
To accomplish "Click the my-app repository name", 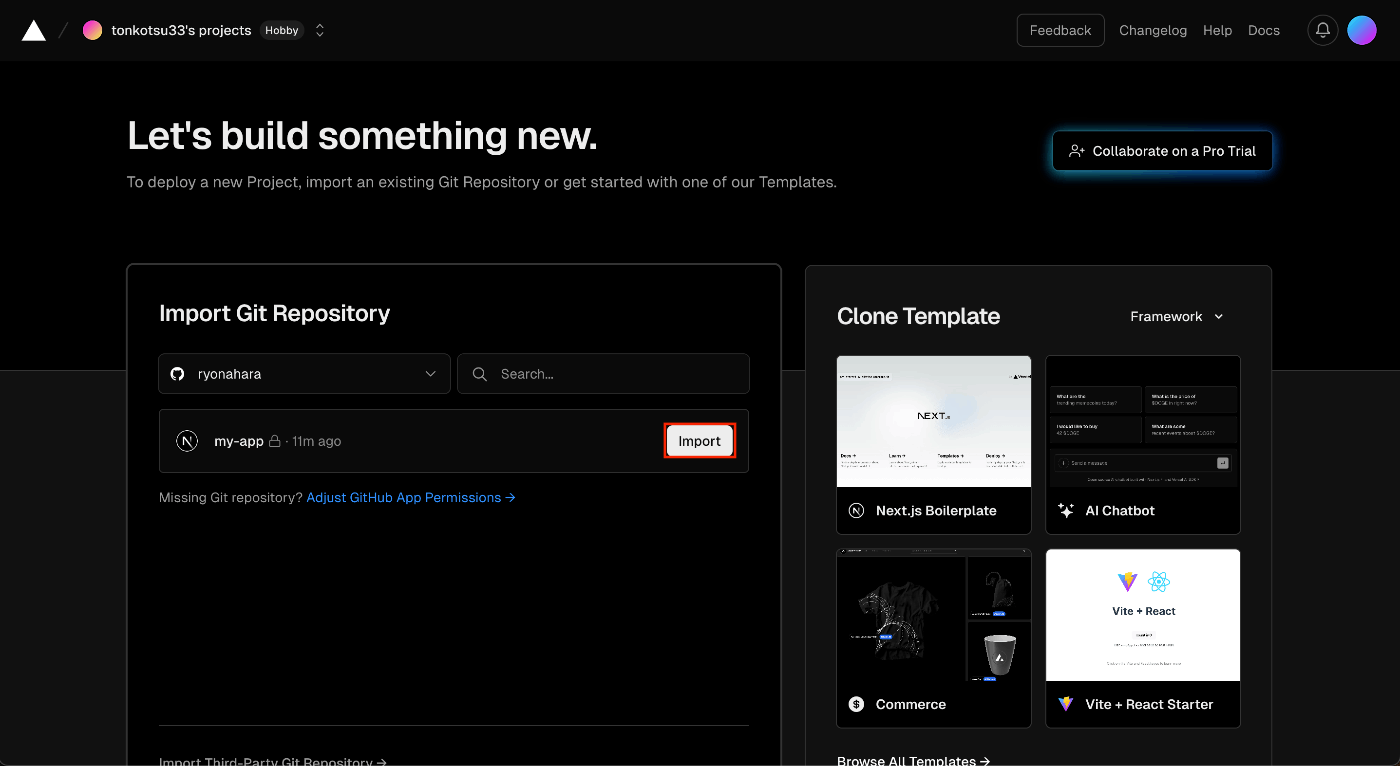I will 239,441.
